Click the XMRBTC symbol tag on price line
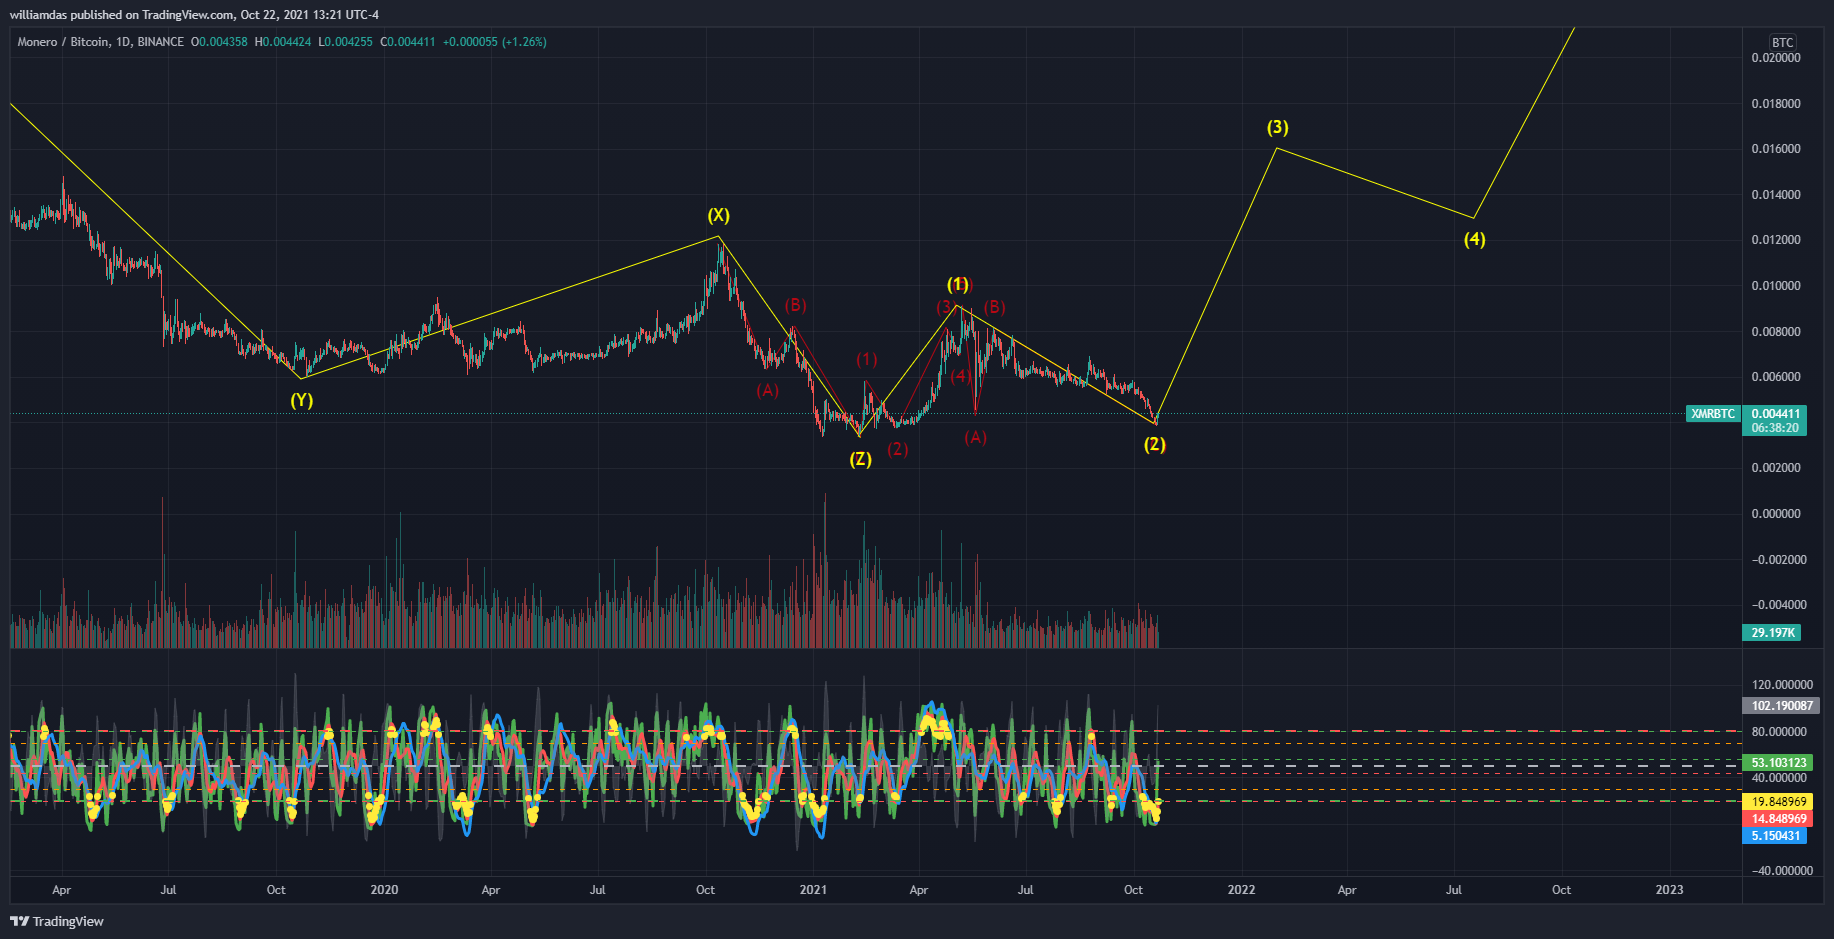Screen dimensions: 1834x939 pos(1713,414)
